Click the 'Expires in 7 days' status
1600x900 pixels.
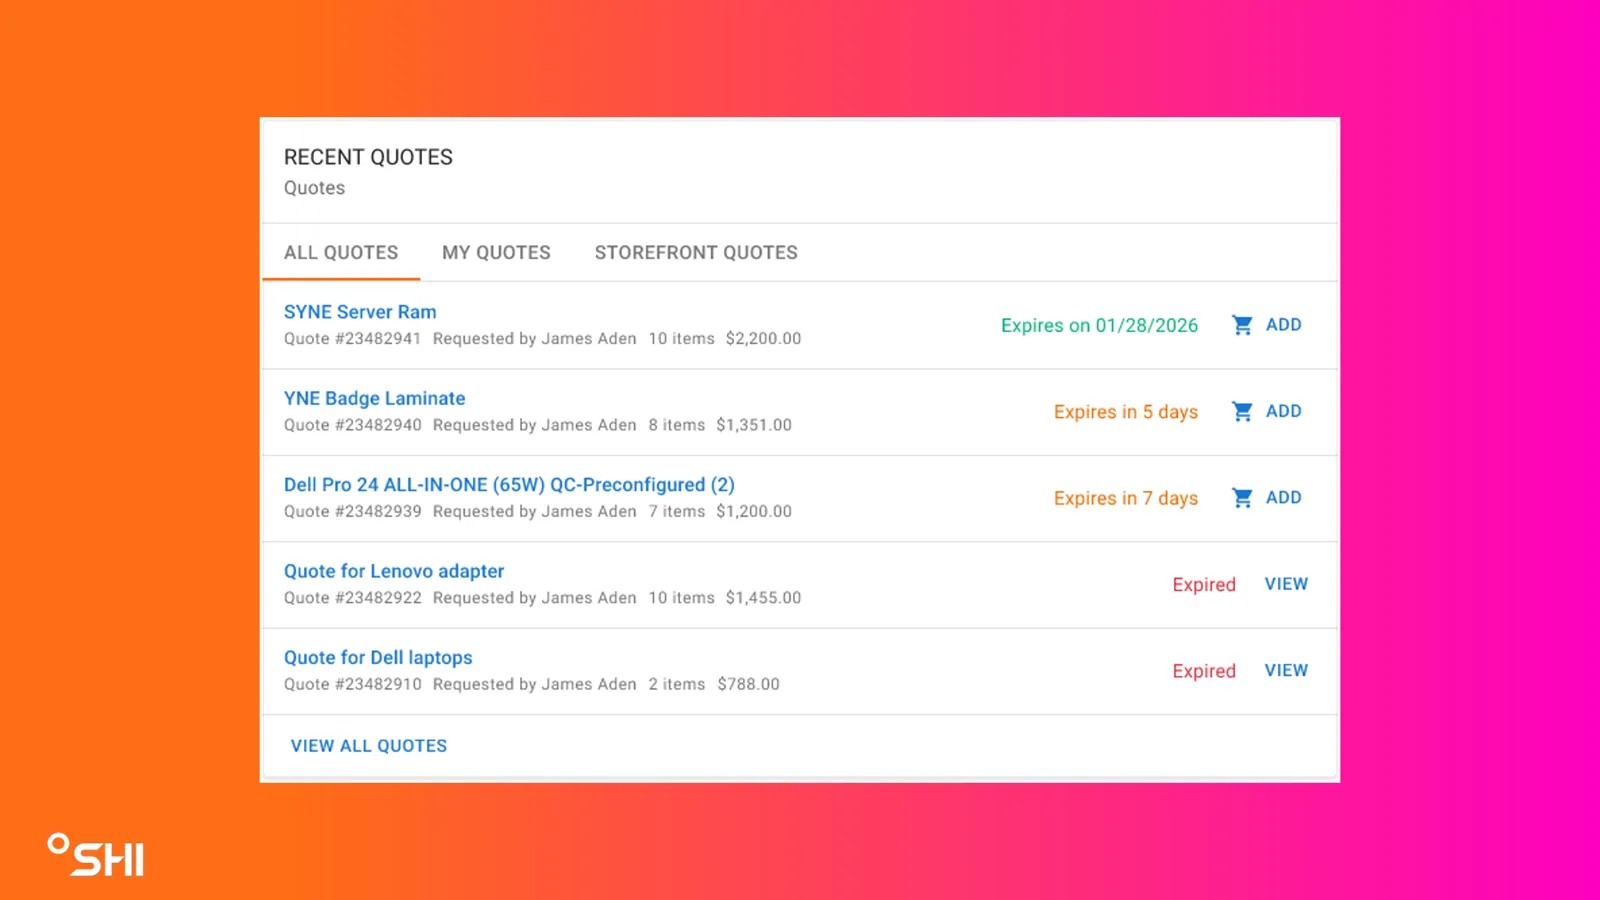pyautogui.click(x=1126, y=498)
